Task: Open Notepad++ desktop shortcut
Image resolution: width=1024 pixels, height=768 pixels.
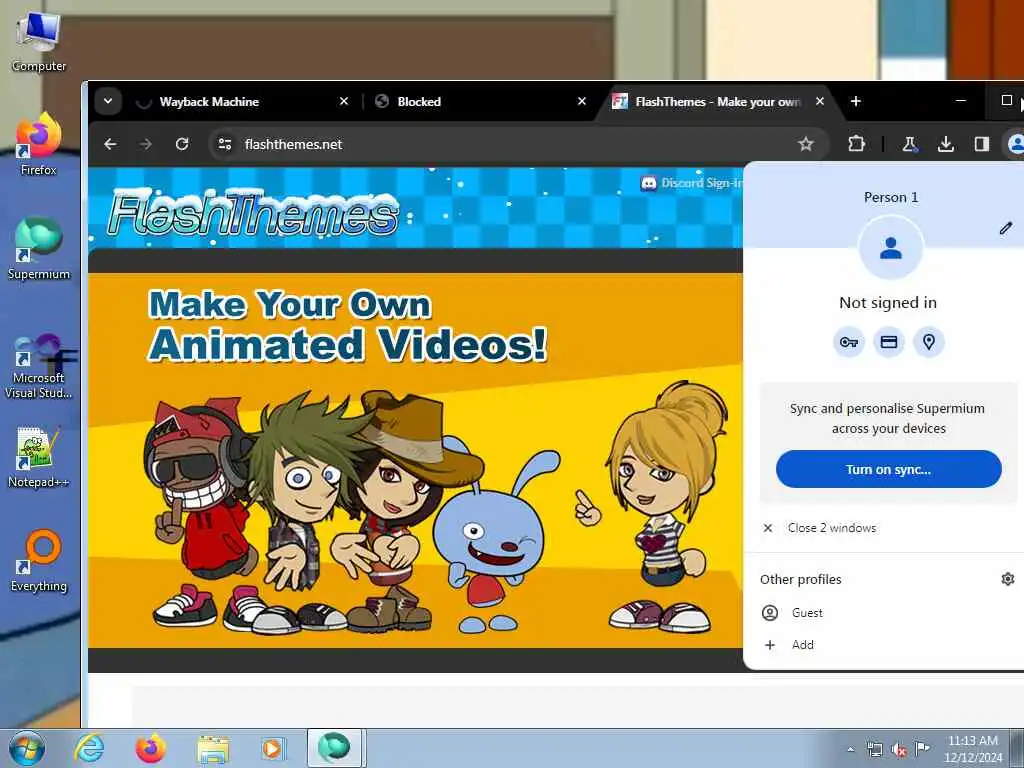Action: (x=39, y=457)
